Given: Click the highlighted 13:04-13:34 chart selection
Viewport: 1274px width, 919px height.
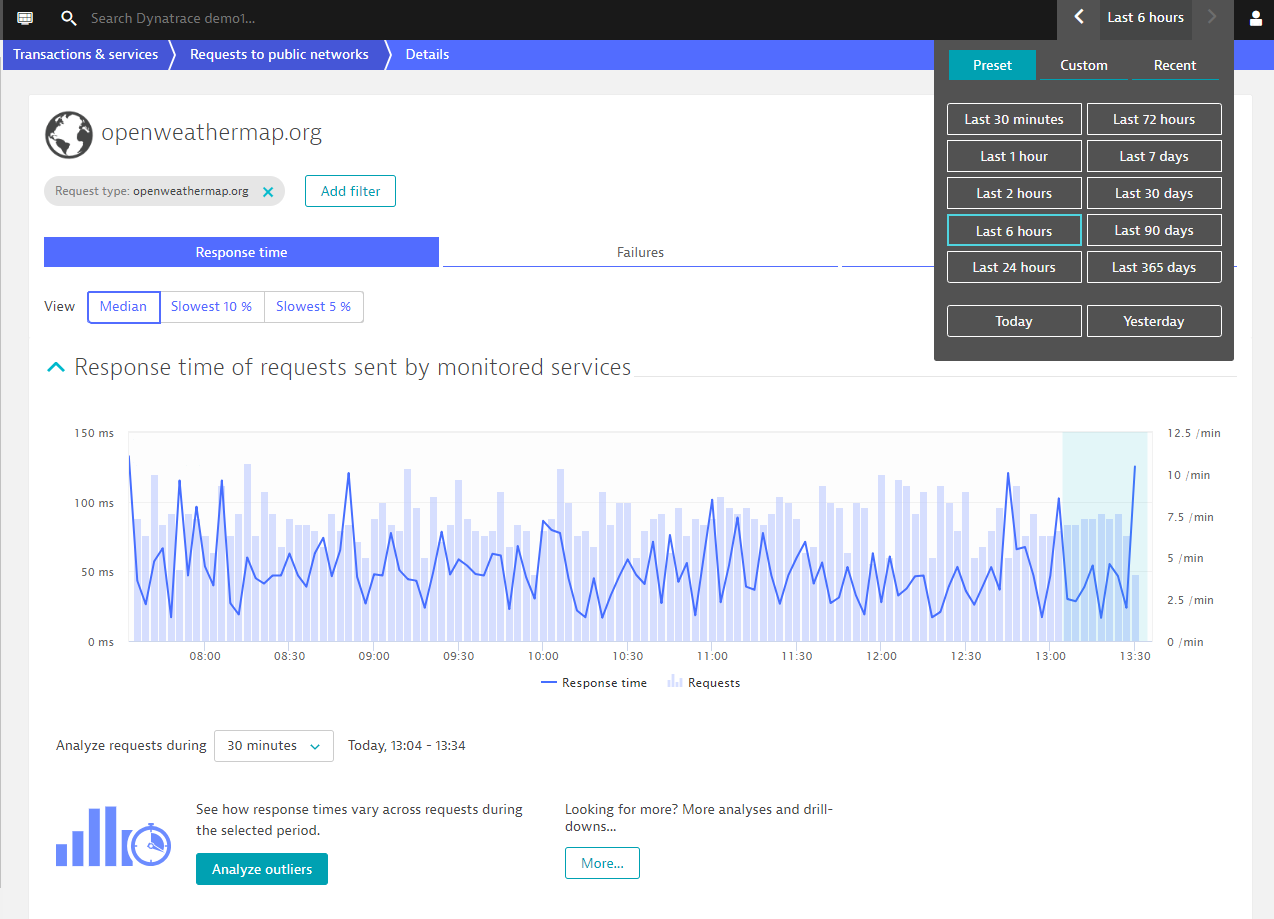Looking at the screenshot, I should [x=1104, y=537].
